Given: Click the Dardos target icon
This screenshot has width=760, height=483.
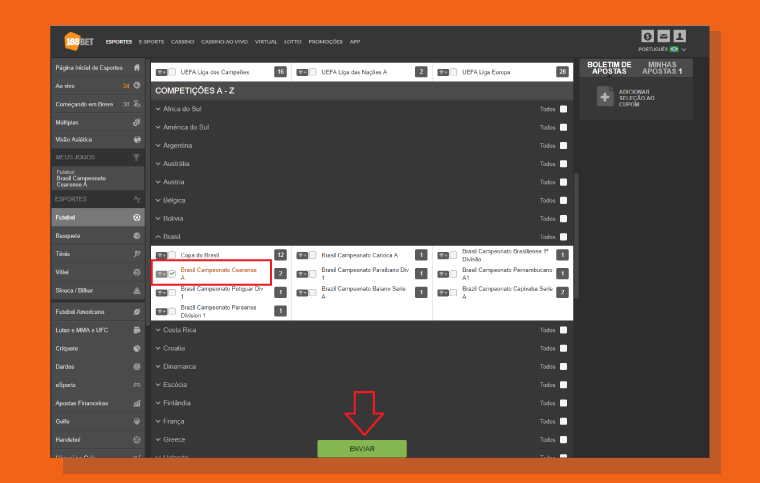Looking at the screenshot, I should [137, 367].
